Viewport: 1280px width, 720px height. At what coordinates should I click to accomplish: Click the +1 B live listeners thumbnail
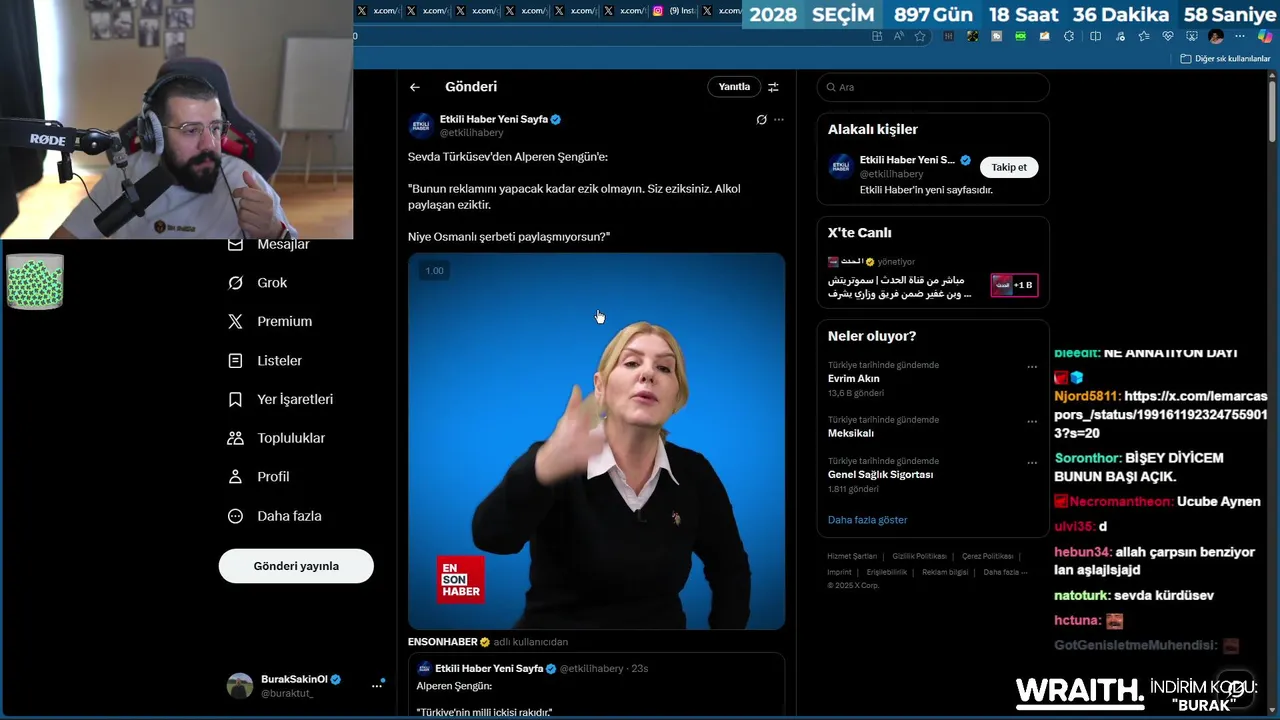pyautogui.click(x=1014, y=285)
